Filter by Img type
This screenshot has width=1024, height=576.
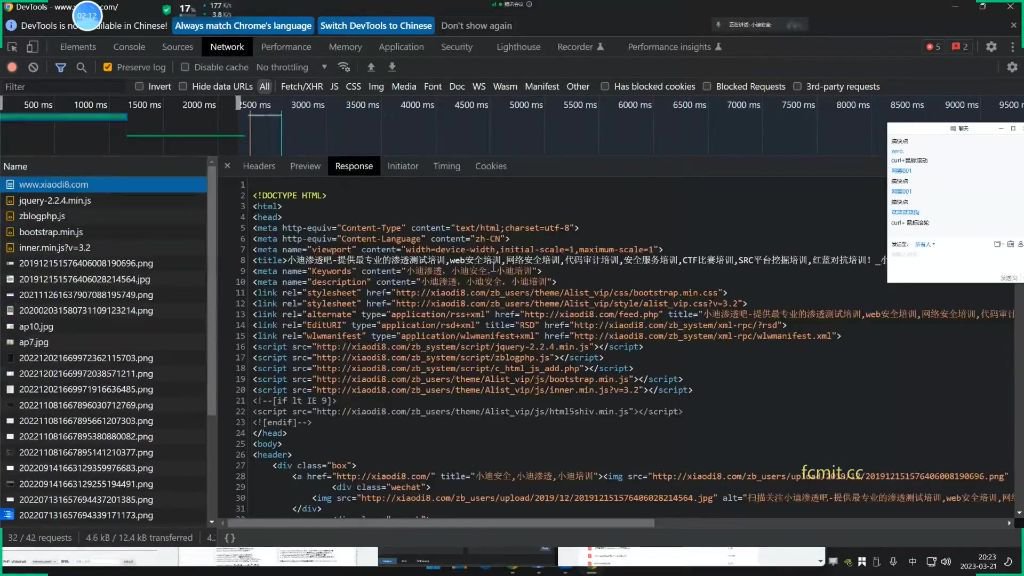(x=376, y=86)
